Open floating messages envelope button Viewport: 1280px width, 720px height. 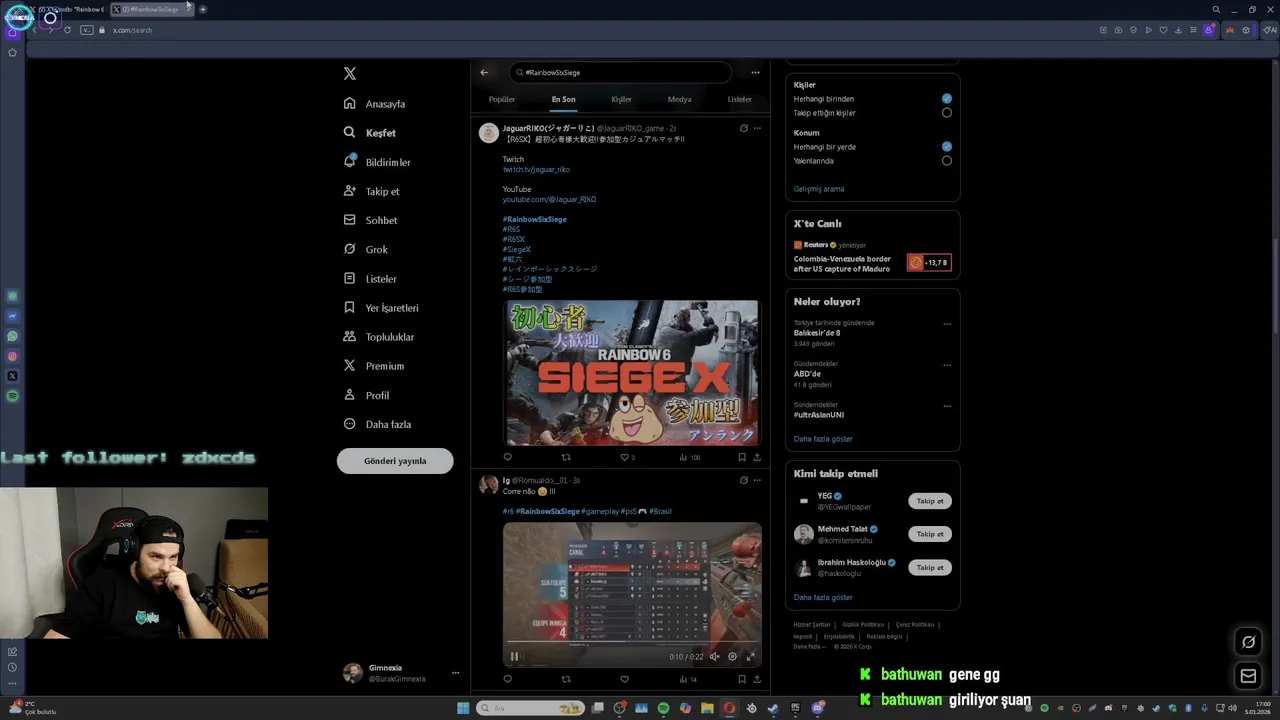pos(1248,676)
